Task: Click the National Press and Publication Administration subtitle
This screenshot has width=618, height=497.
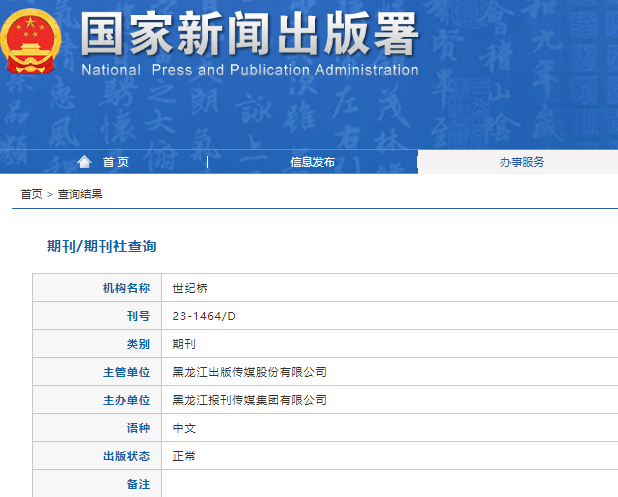Action: pyautogui.click(x=249, y=70)
